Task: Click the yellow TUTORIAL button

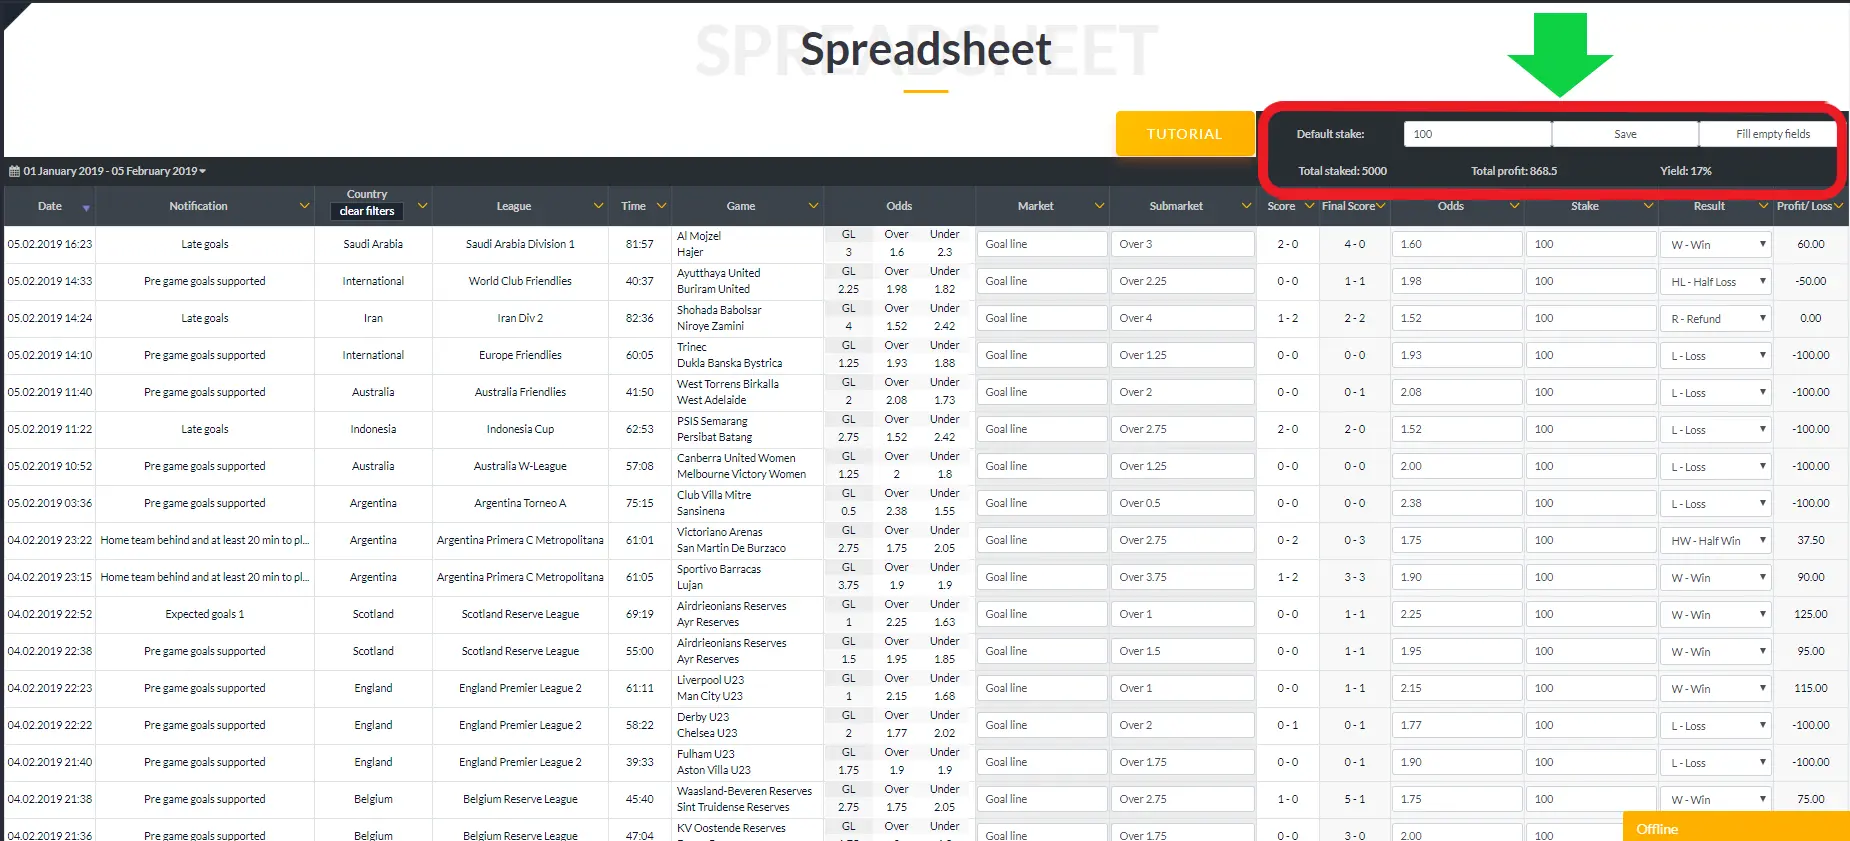Action: tap(1184, 134)
